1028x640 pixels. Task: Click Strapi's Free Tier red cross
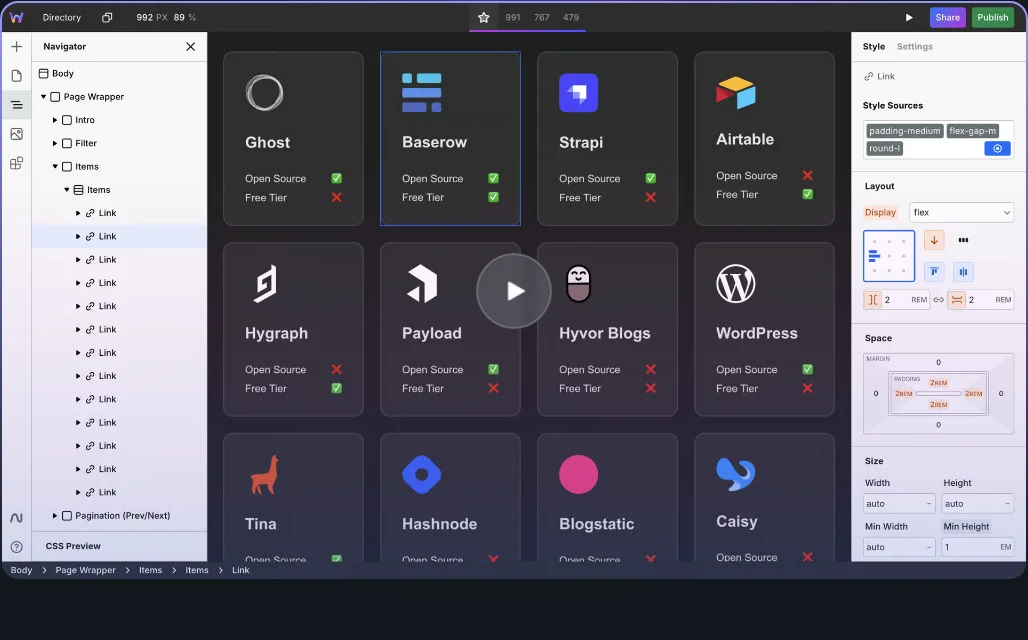(x=650, y=197)
